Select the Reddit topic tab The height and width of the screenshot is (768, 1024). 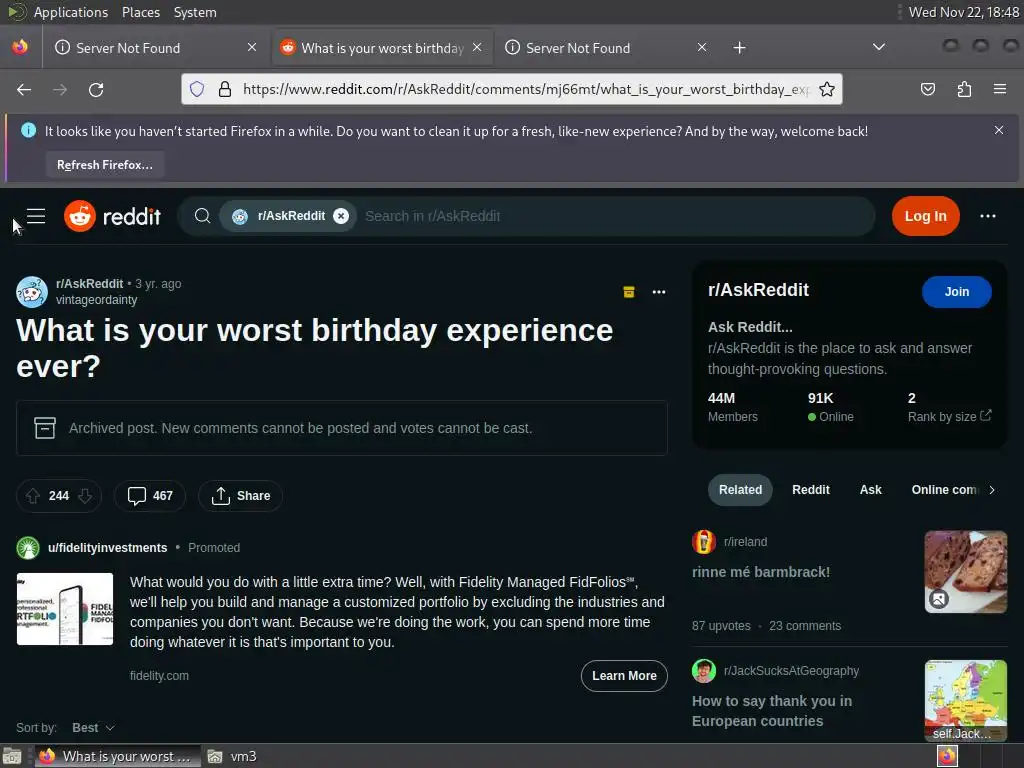[x=810, y=490]
